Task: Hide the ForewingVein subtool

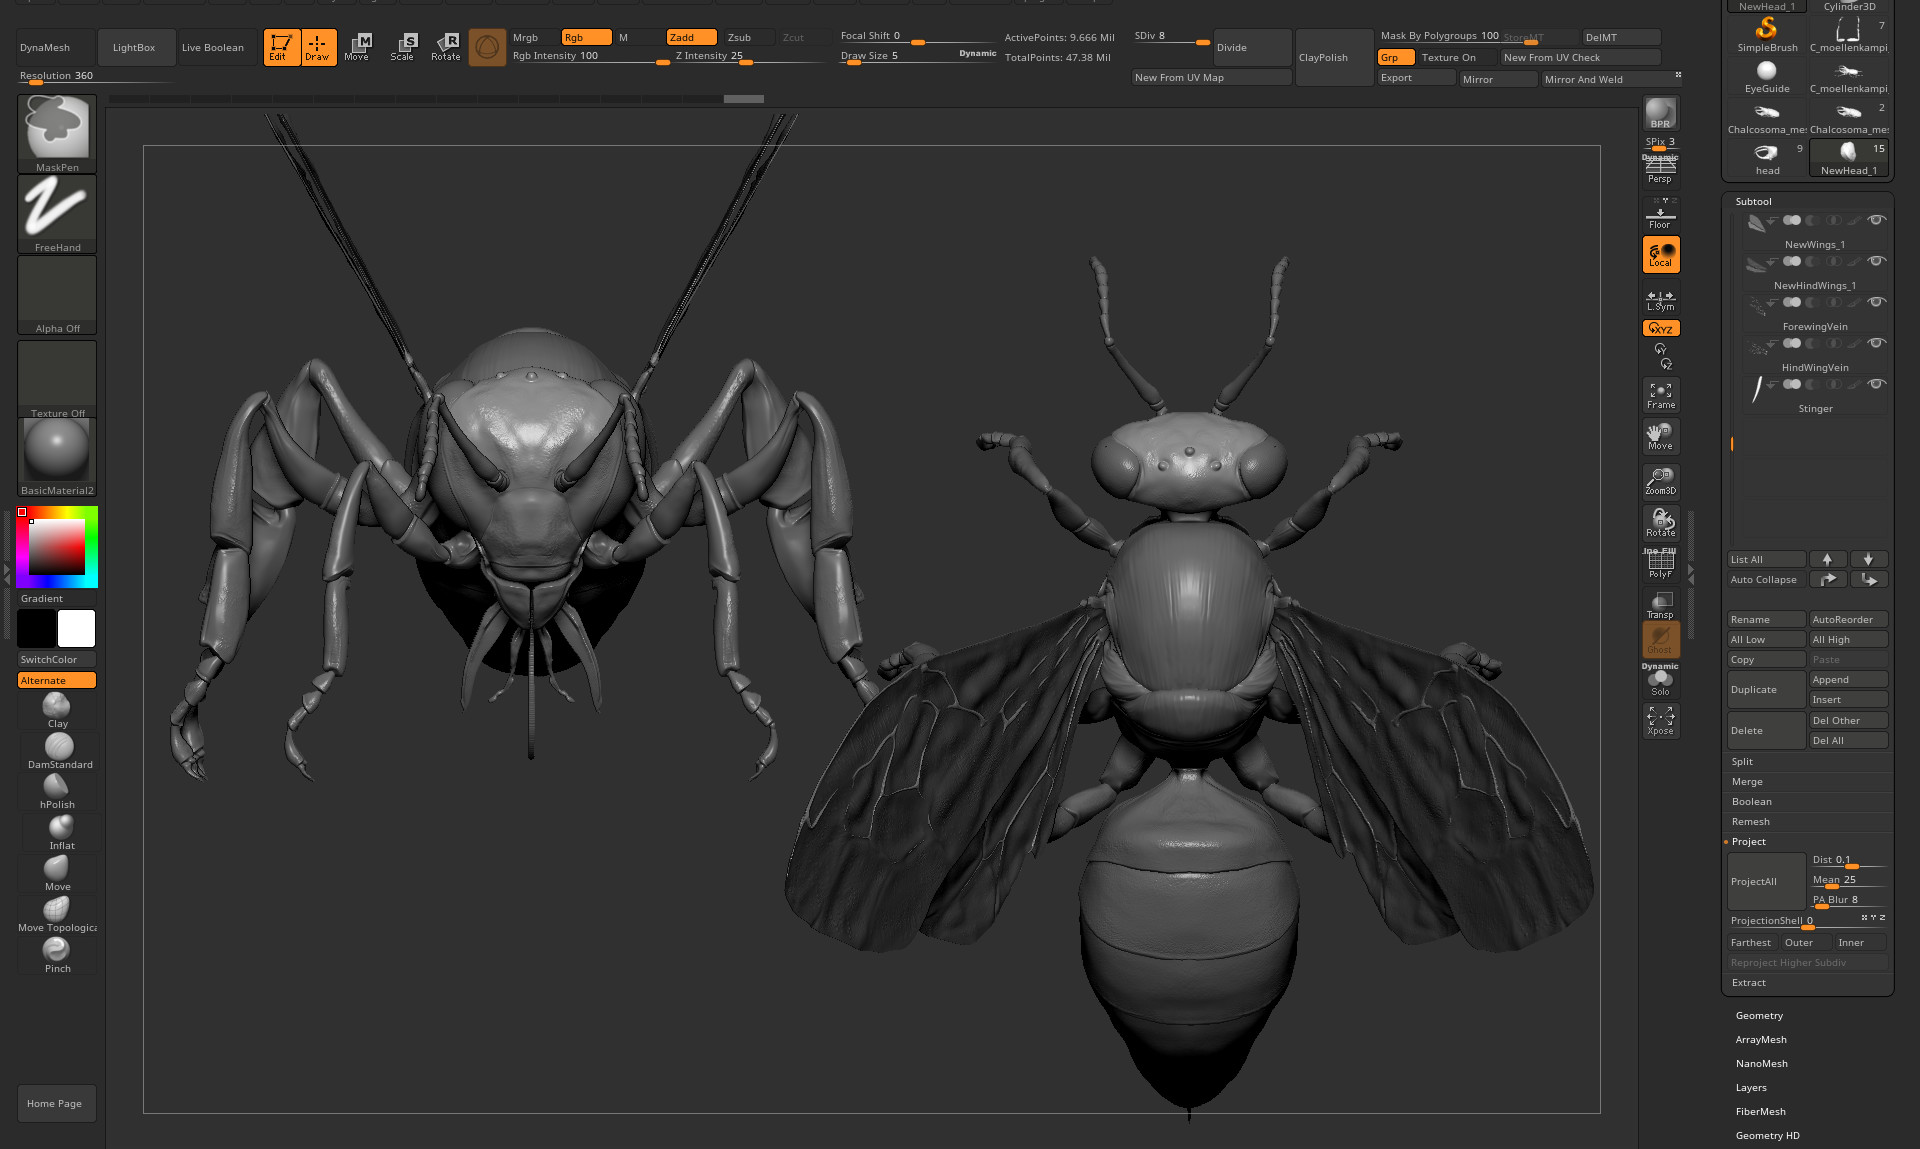Action: click(x=1877, y=302)
